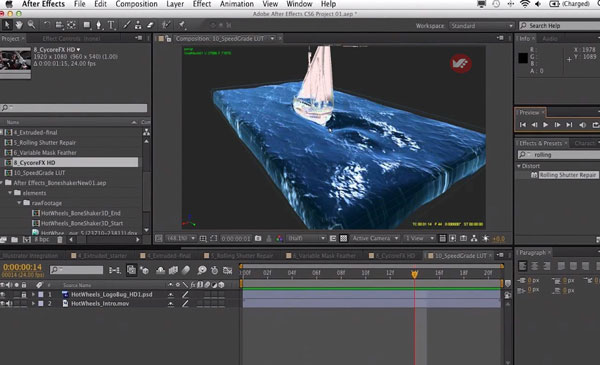Open the Effect menu

[x=202, y=4]
